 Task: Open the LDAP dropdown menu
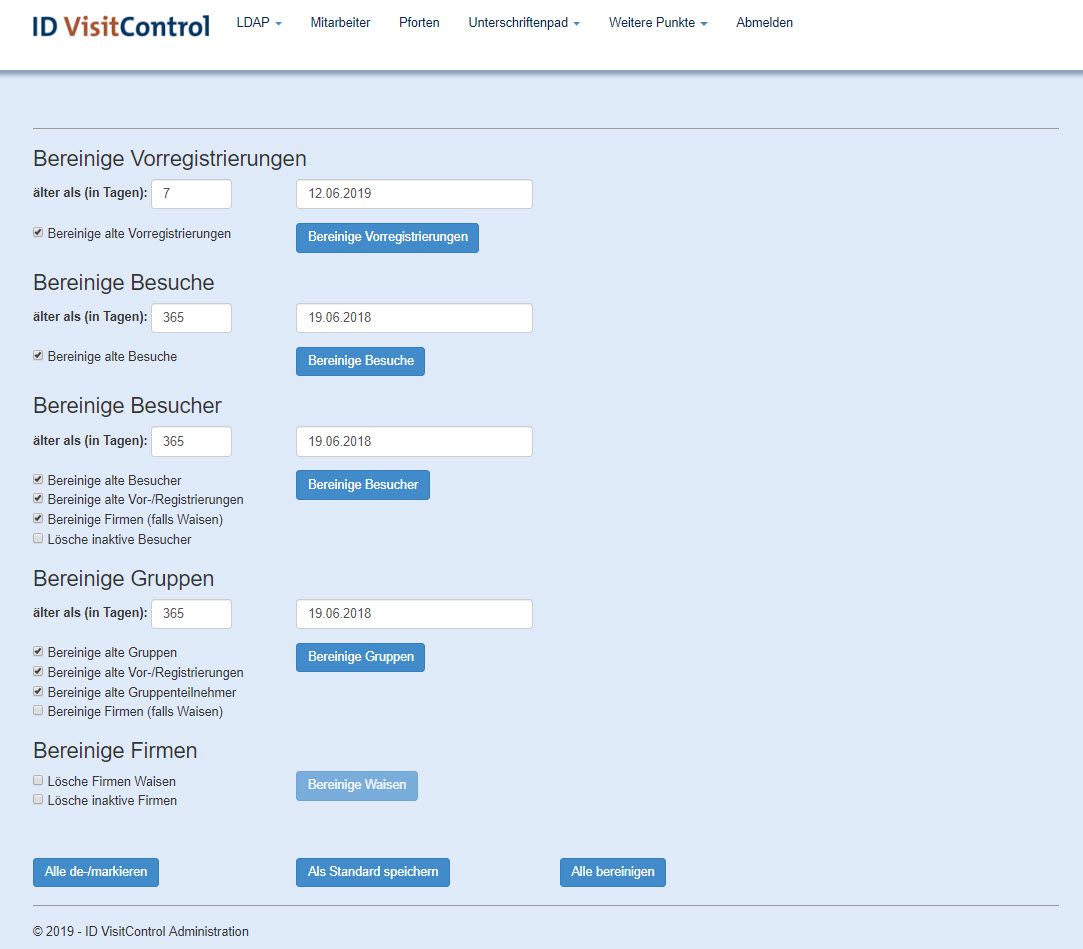click(259, 23)
